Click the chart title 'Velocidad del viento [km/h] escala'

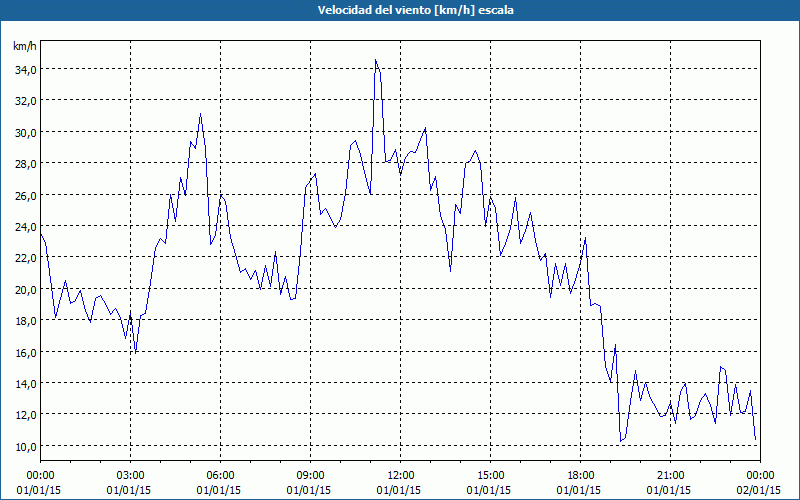click(415, 10)
